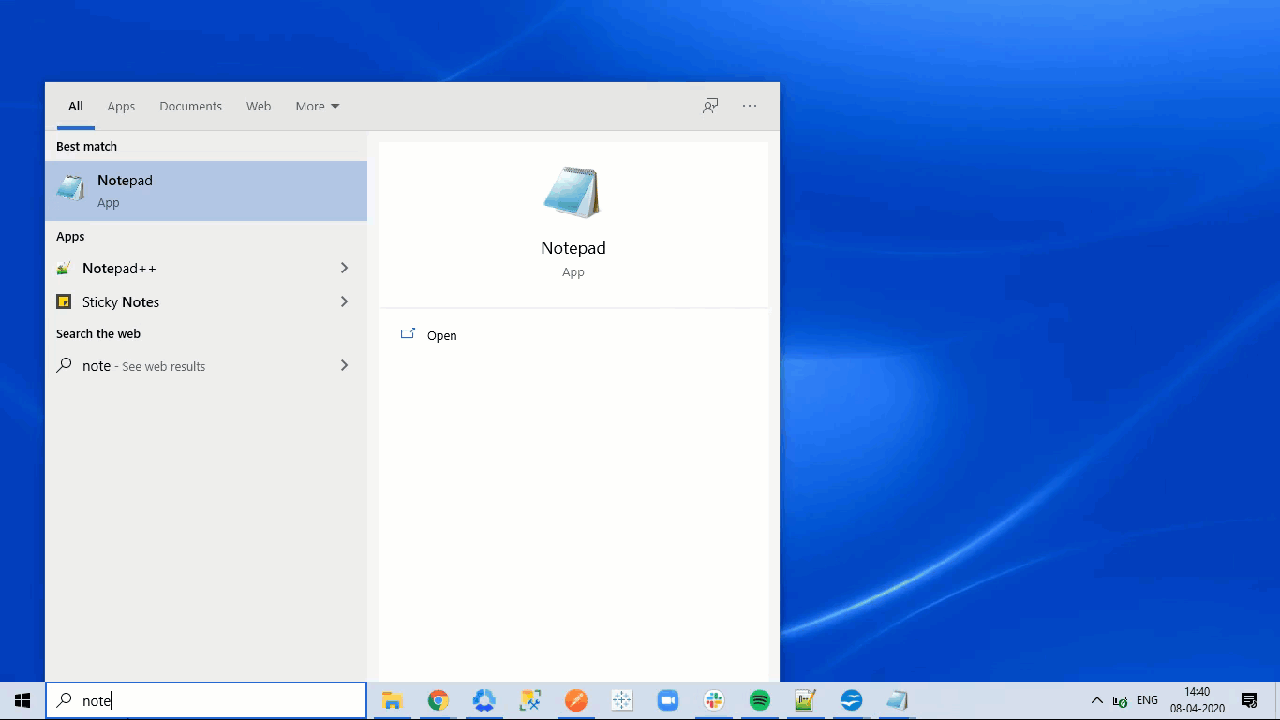Open the Notepad icon on the taskbar
The height and width of the screenshot is (720, 1280).
[x=897, y=701]
